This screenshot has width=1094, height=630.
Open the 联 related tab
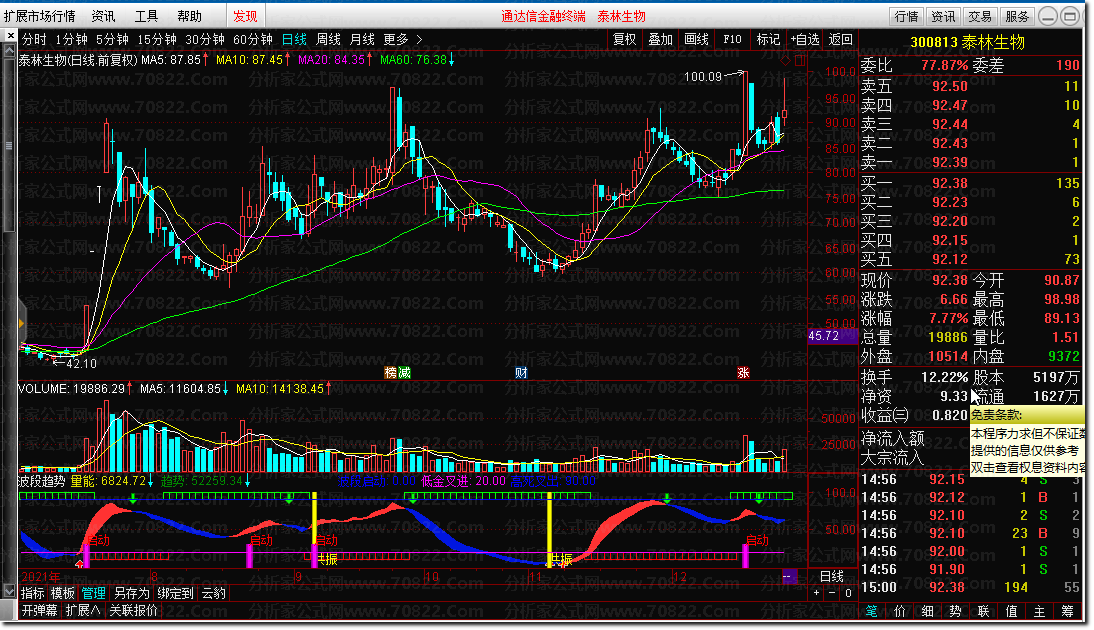click(983, 611)
